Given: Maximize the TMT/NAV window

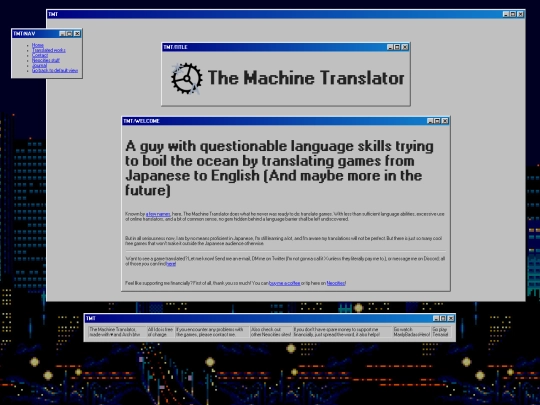Looking at the screenshot, I should point(69,33).
